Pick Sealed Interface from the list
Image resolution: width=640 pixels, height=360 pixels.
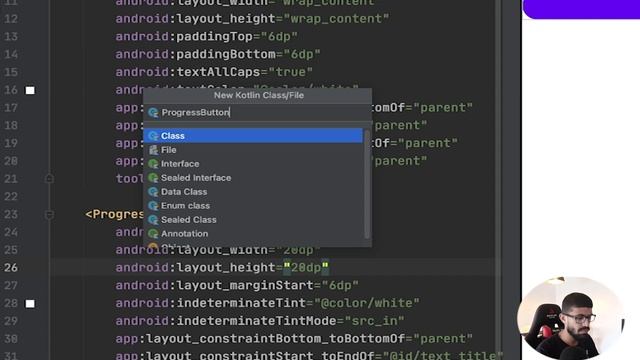pos(253,178)
